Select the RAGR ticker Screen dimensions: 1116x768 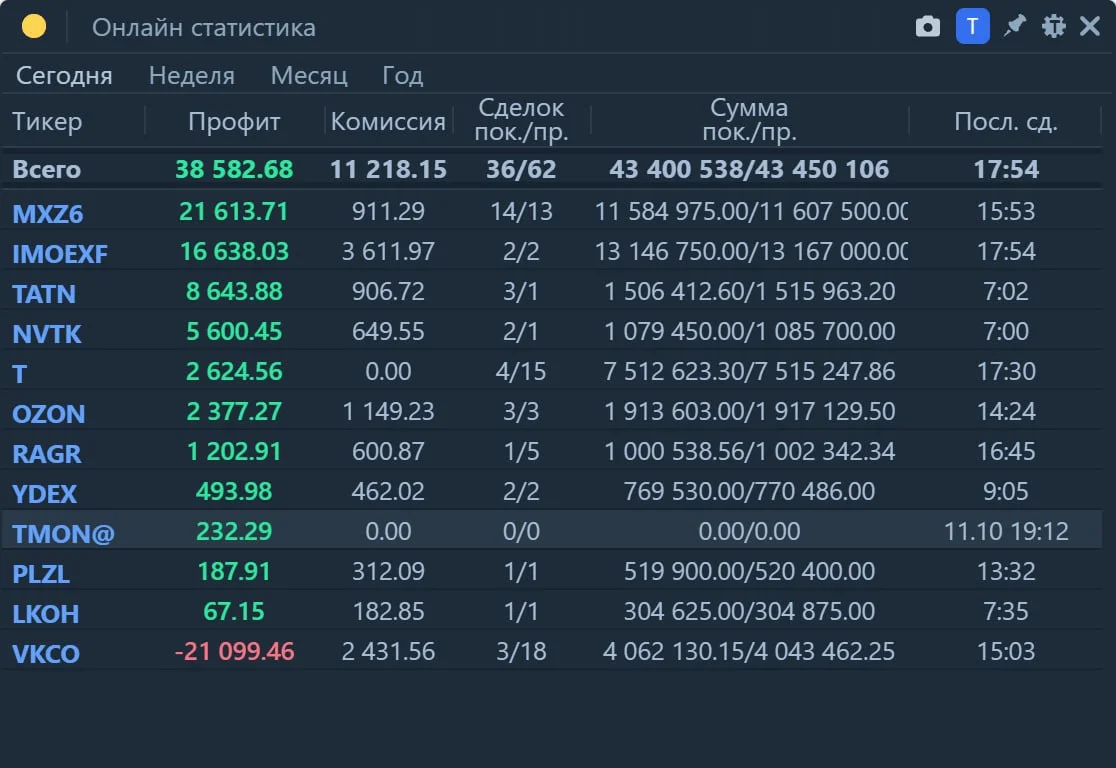tap(47, 453)
